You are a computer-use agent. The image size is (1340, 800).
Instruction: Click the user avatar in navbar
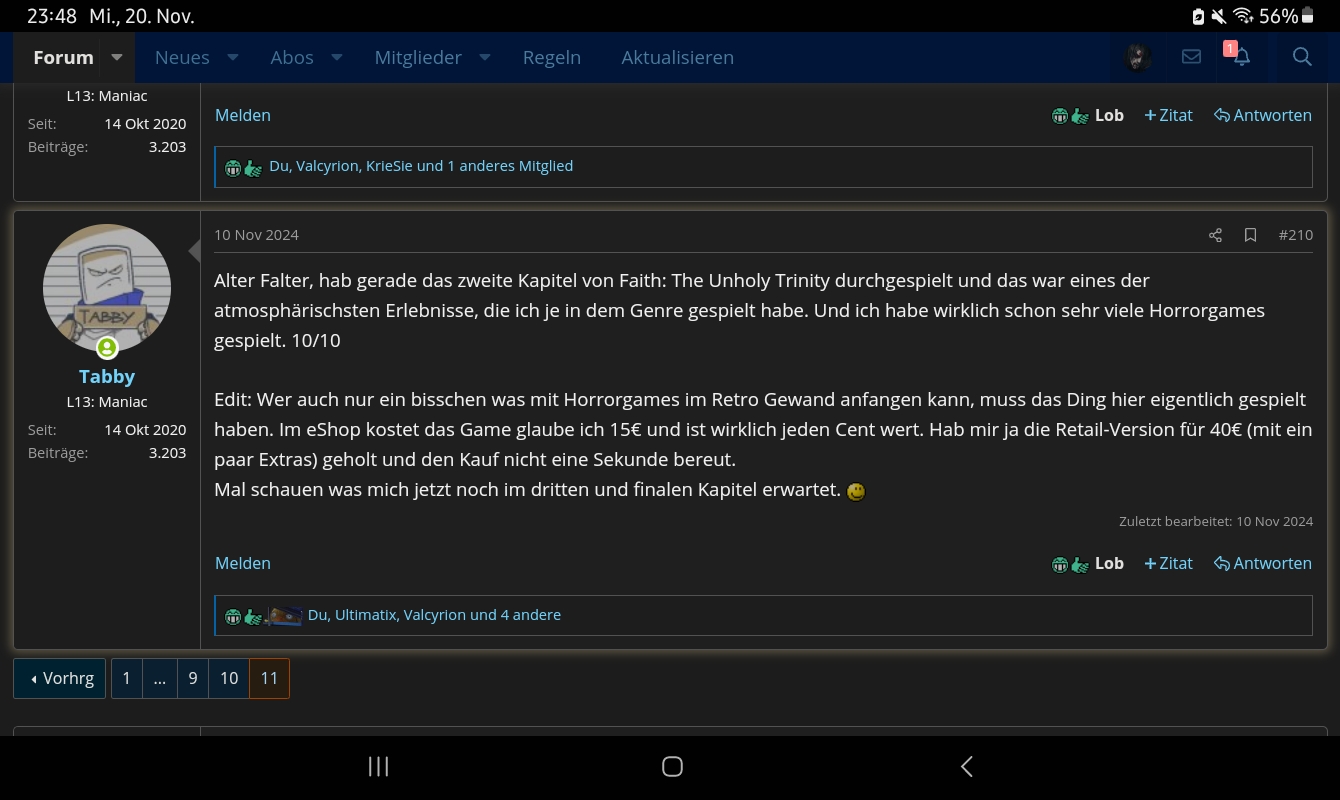coord(1136,57)
